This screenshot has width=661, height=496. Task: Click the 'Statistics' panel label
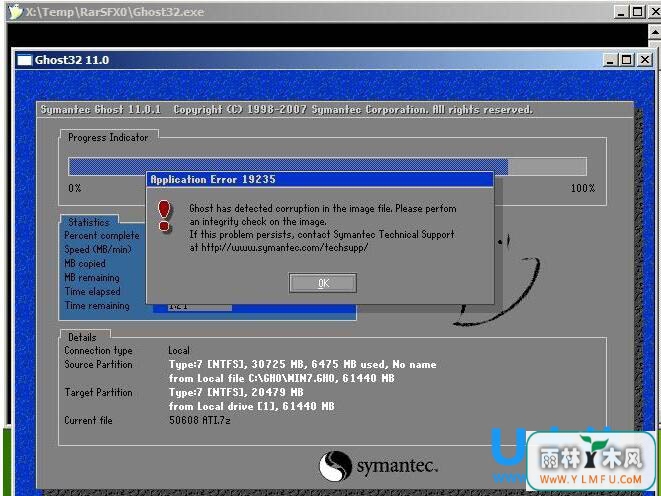pyautogui.click(x=89, y=222)
